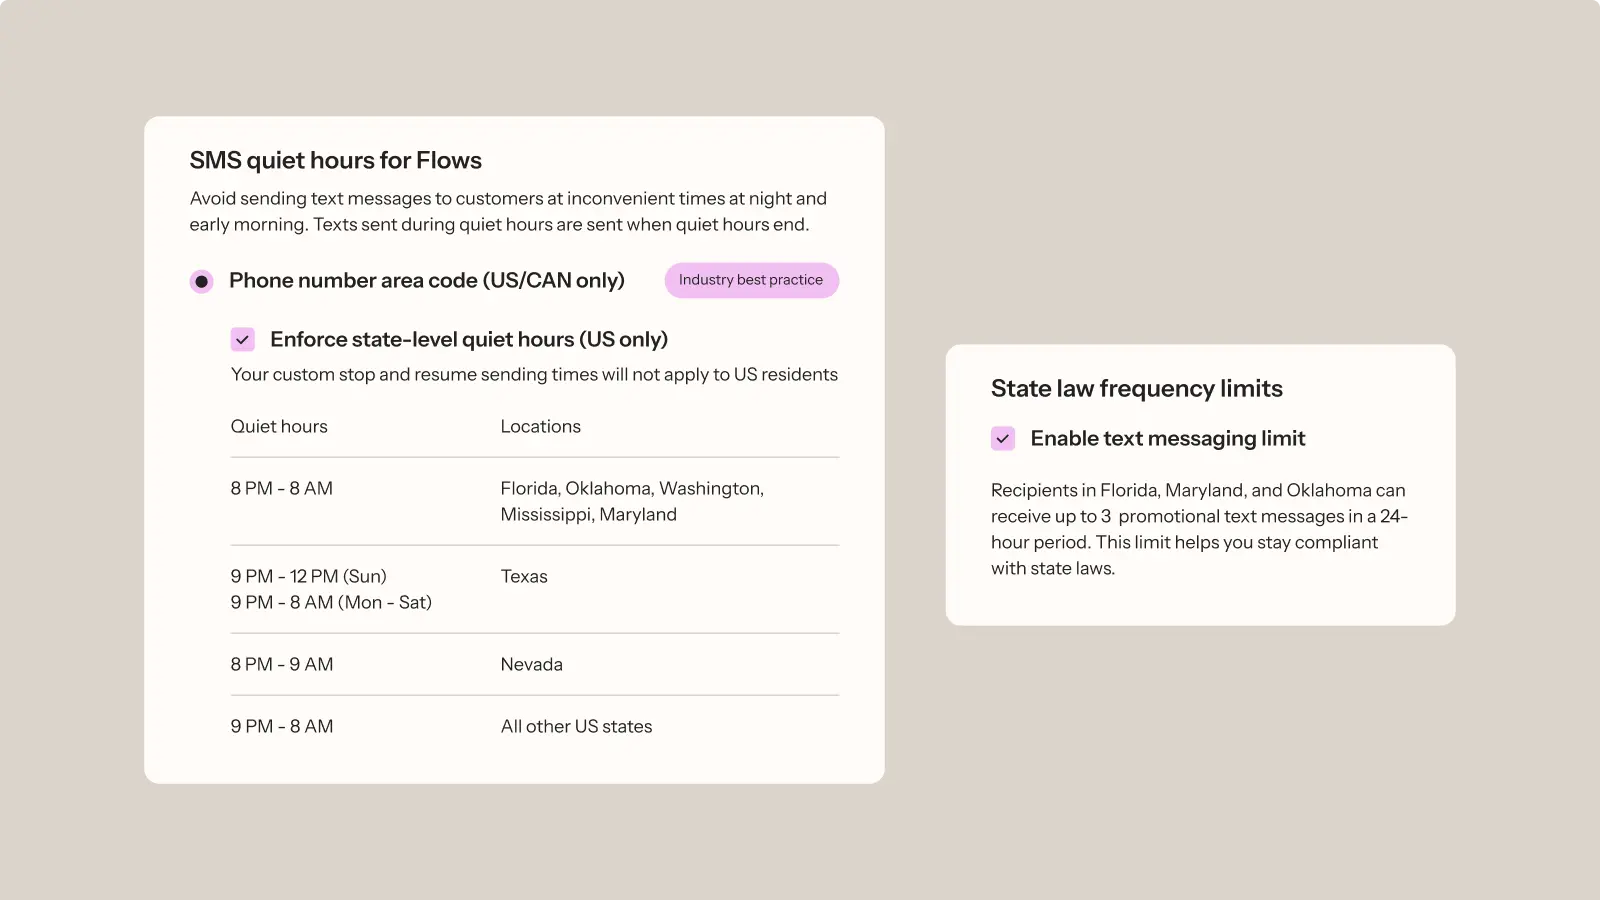The image size is (1600, 900).
Task: Click the Locations column header
Action: (541, 427)
